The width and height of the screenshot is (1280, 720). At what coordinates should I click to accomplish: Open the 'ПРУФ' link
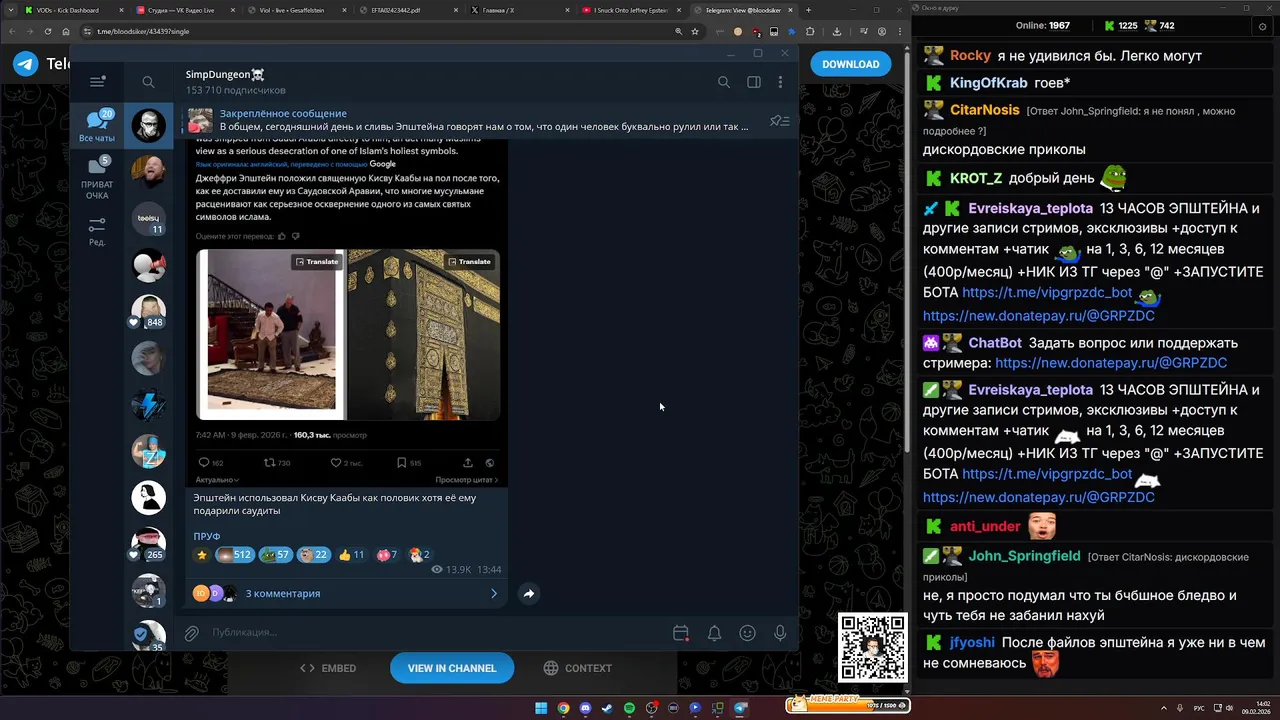coord(207,537)
